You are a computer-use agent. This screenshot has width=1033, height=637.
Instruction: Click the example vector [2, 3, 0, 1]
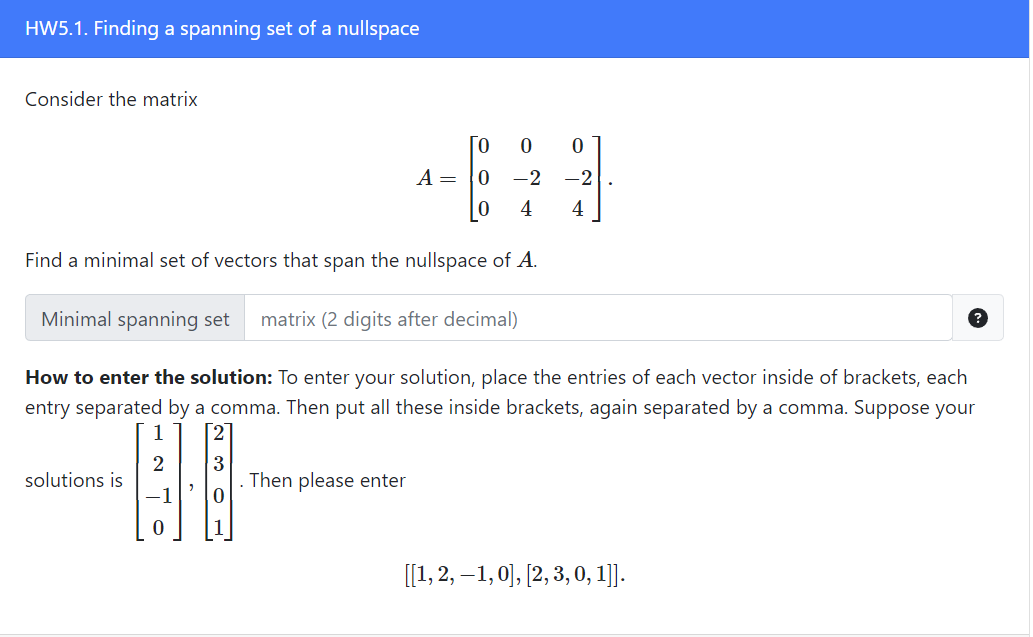click(x=218, y=480)
